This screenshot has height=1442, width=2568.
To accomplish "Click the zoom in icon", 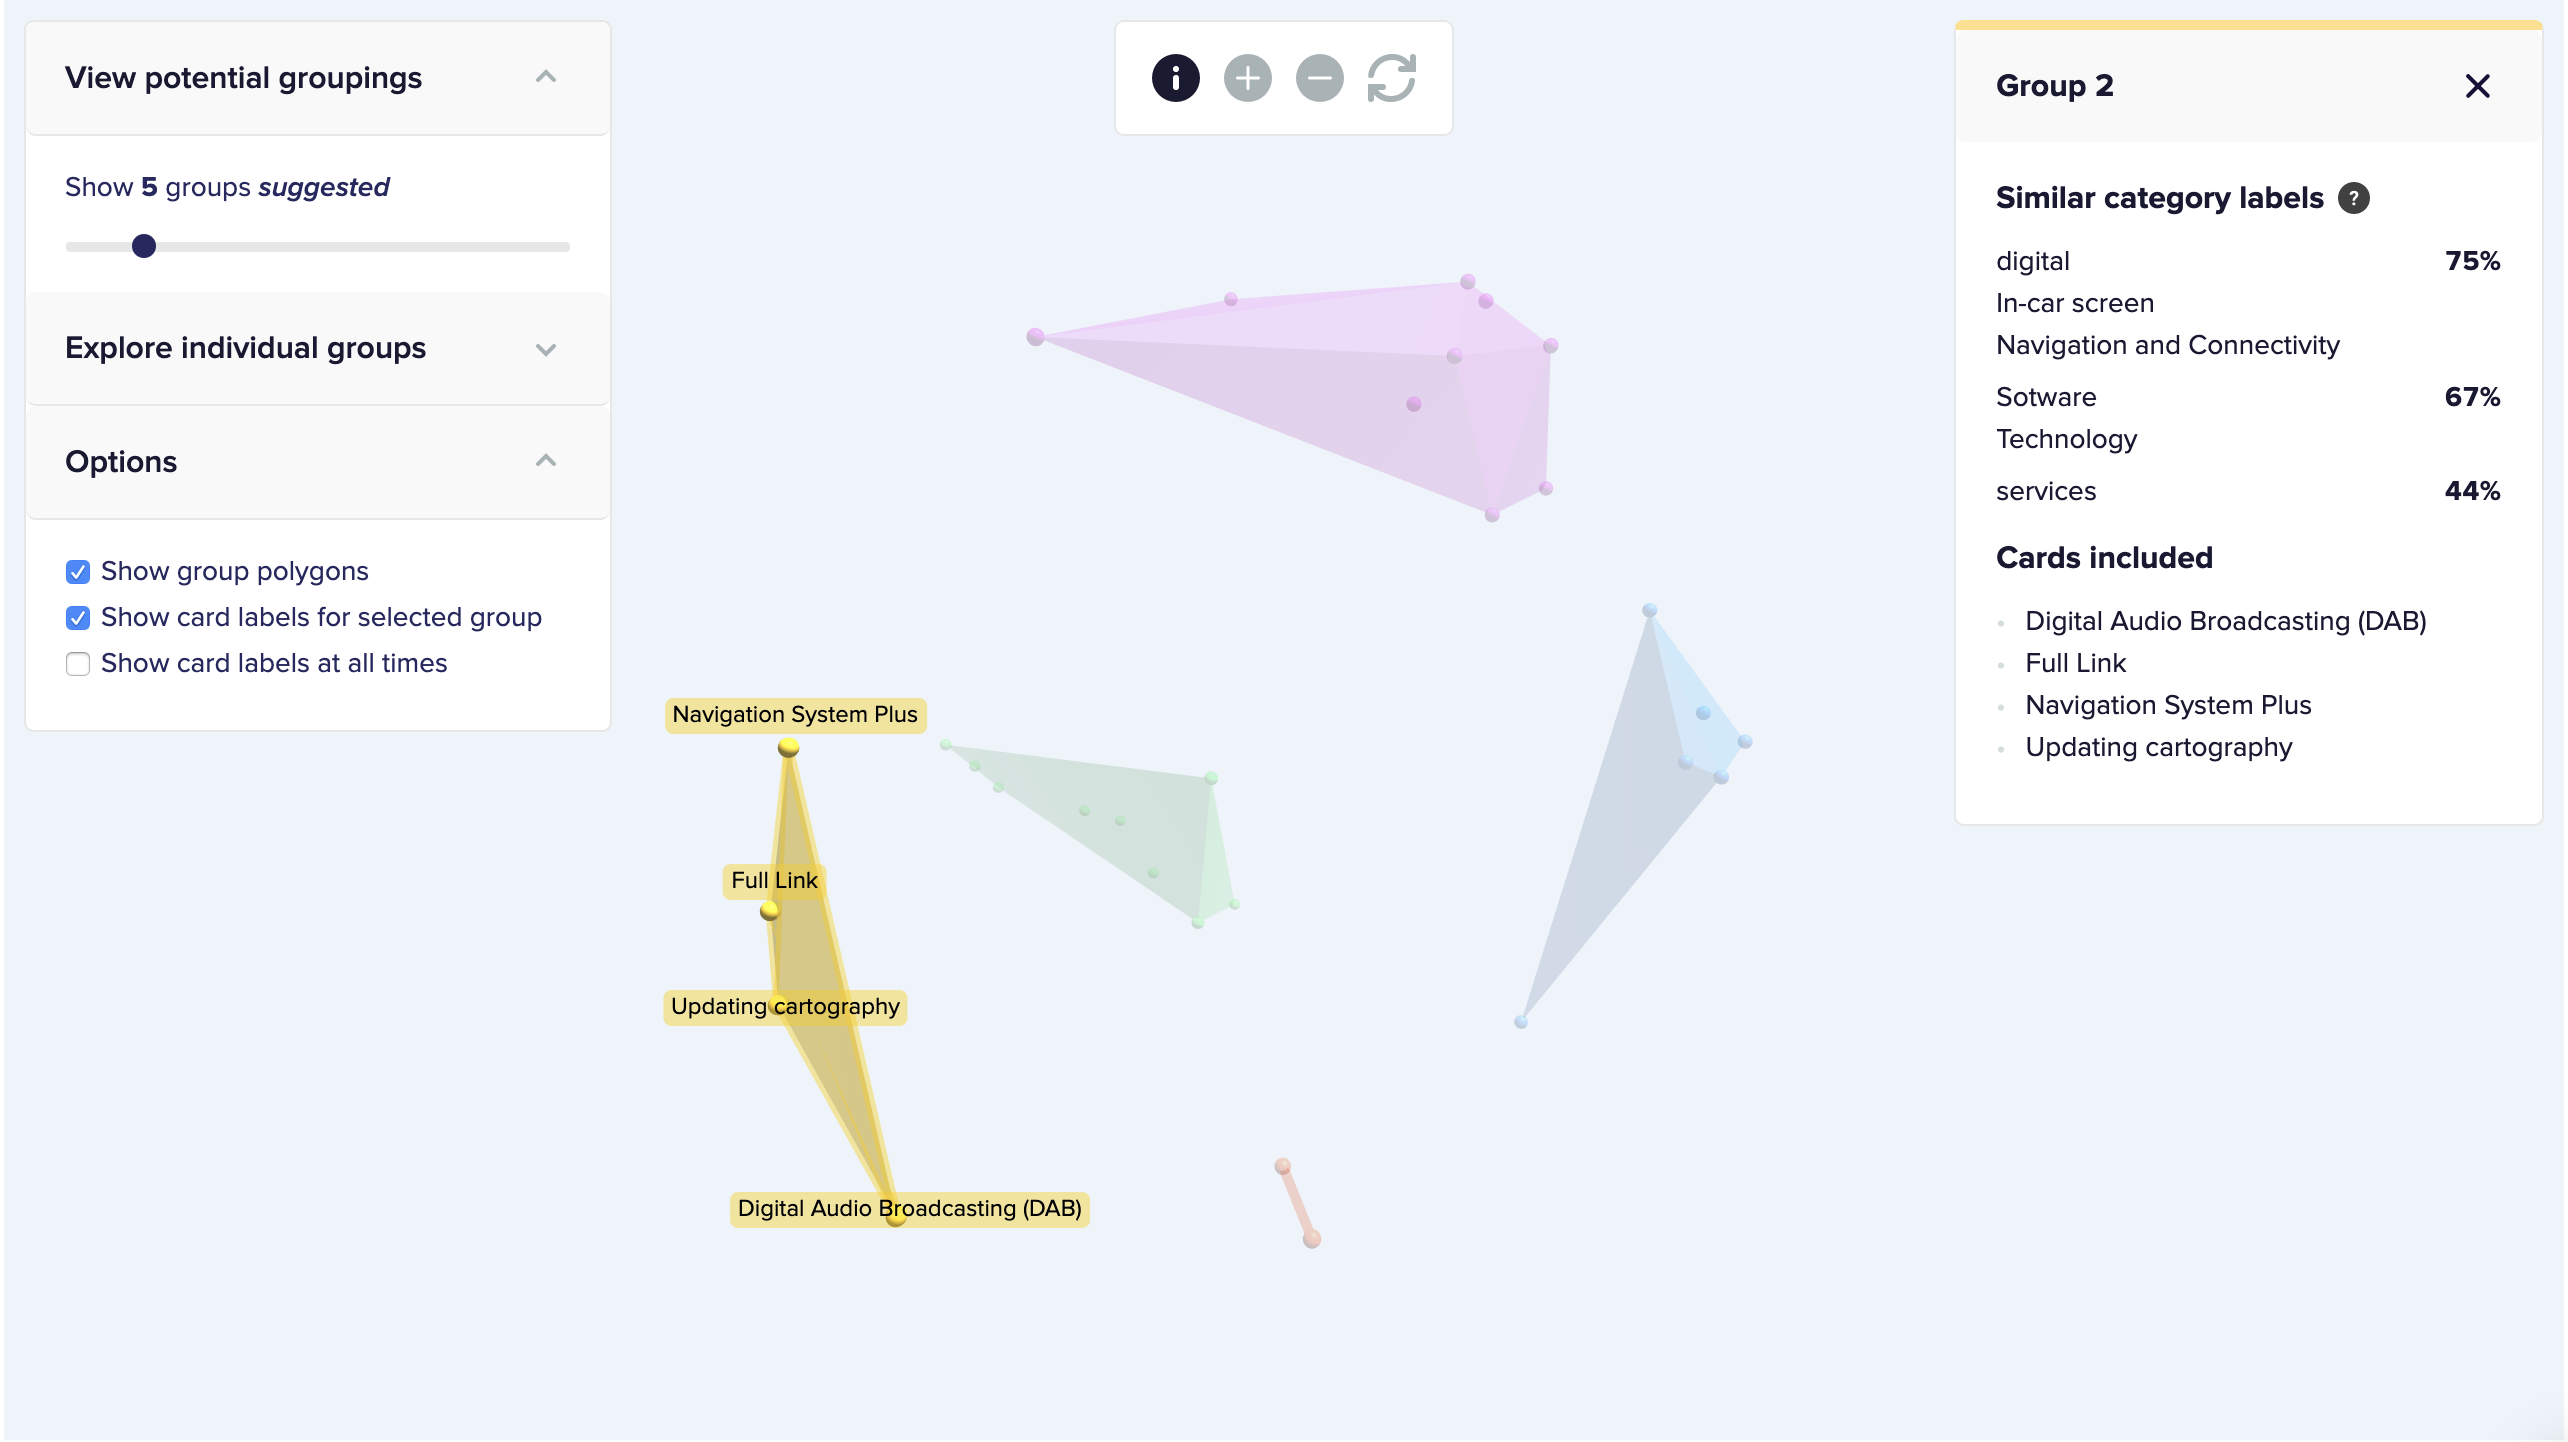I will (1245, 79).
